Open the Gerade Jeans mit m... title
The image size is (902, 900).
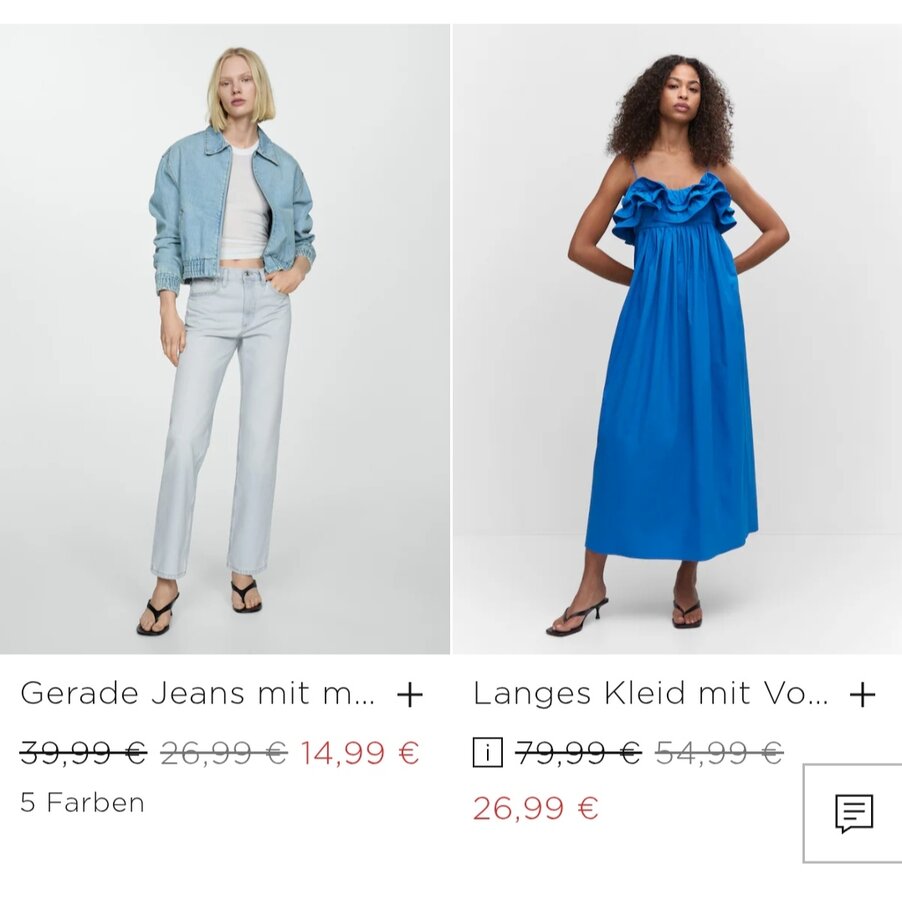coord(197,693)
